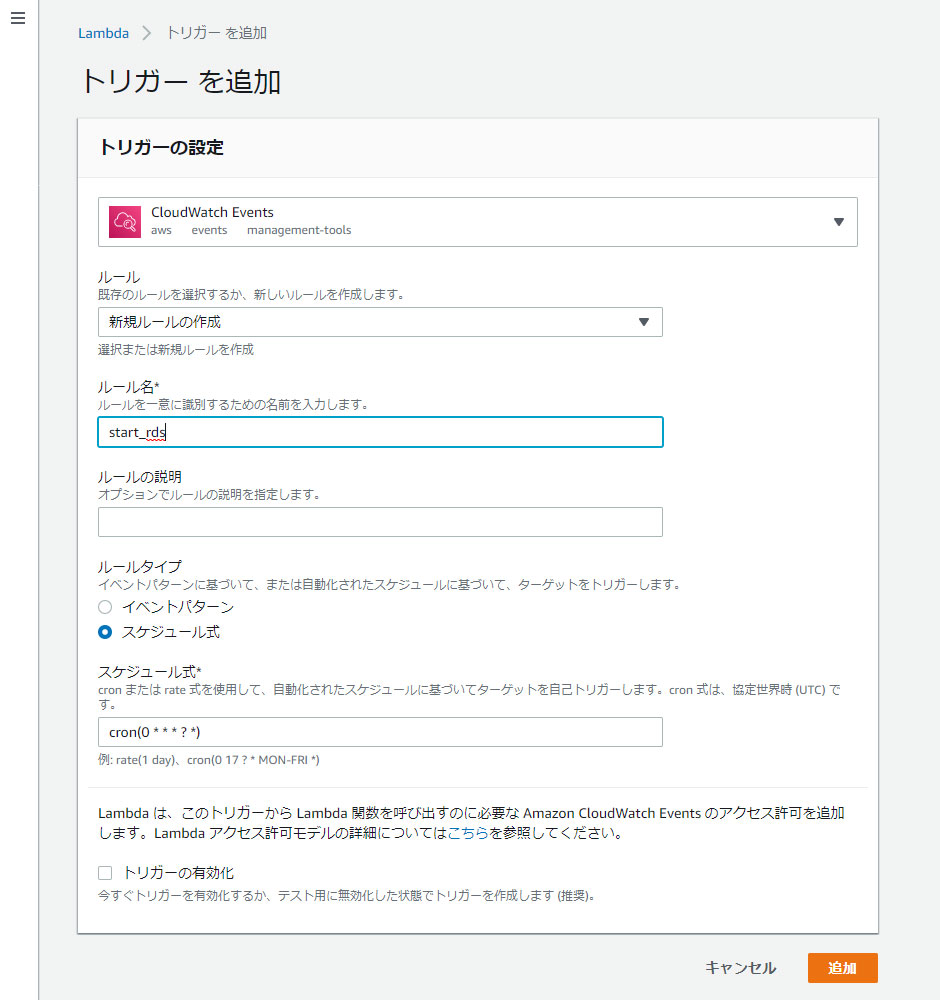The image size is (940, 1000).
Task: Click the 選択または新規ルールを作成 hint text
Action: (x=176, y=349)
